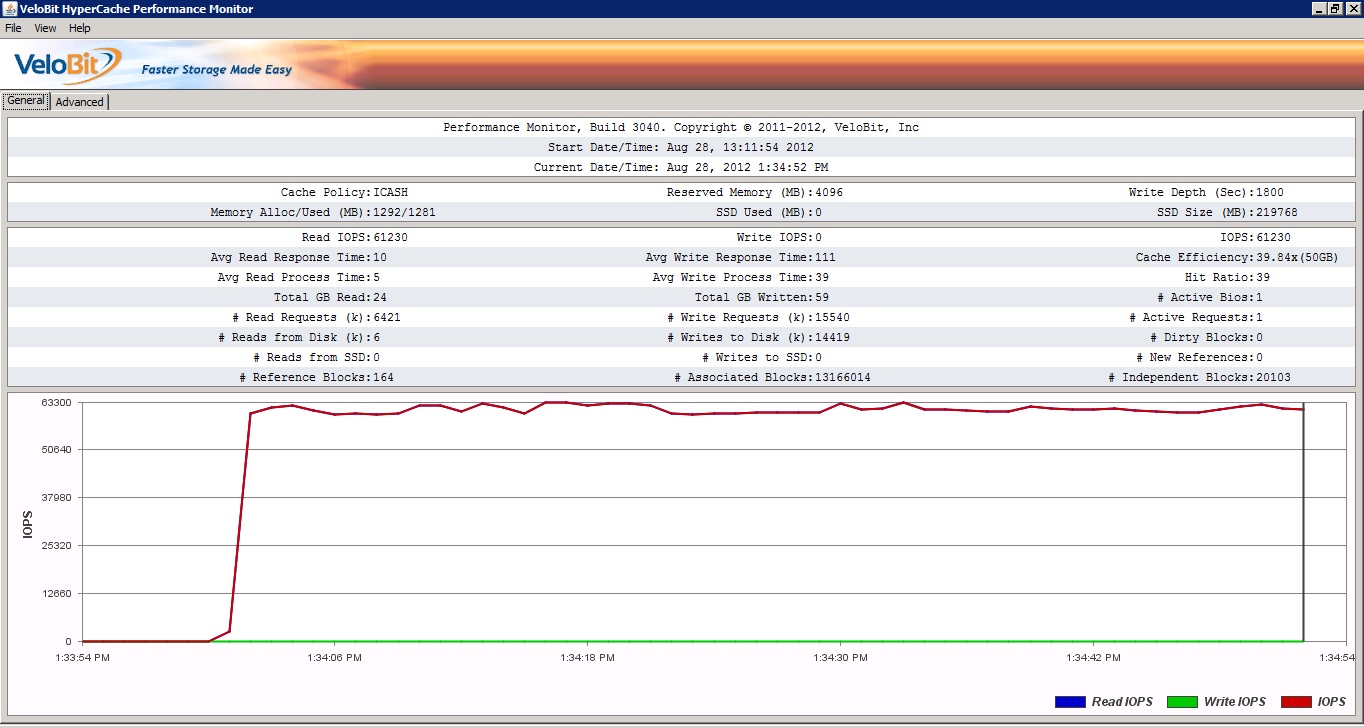Click the Java app icon in title bar
Image resolution: width=1364 pixels, height=728 pixels.
tap(9, 9)
